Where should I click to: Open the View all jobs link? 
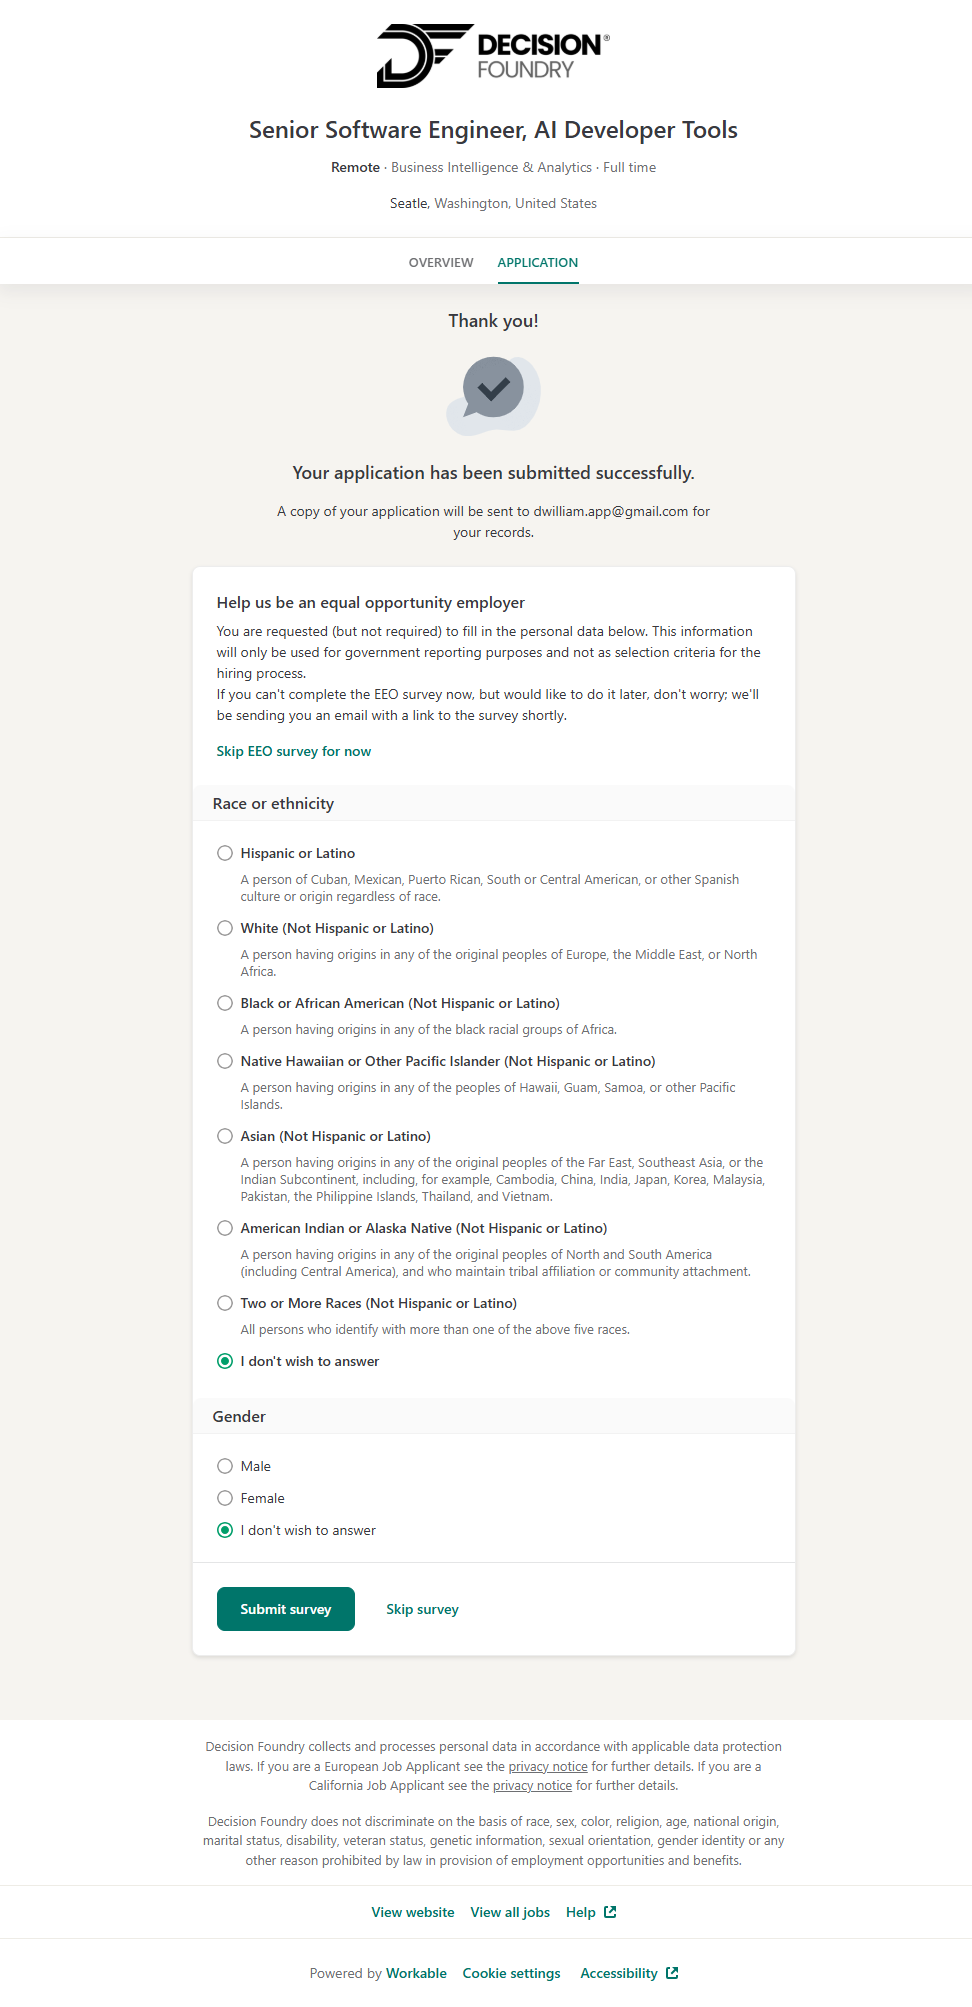click(510, 1912)
